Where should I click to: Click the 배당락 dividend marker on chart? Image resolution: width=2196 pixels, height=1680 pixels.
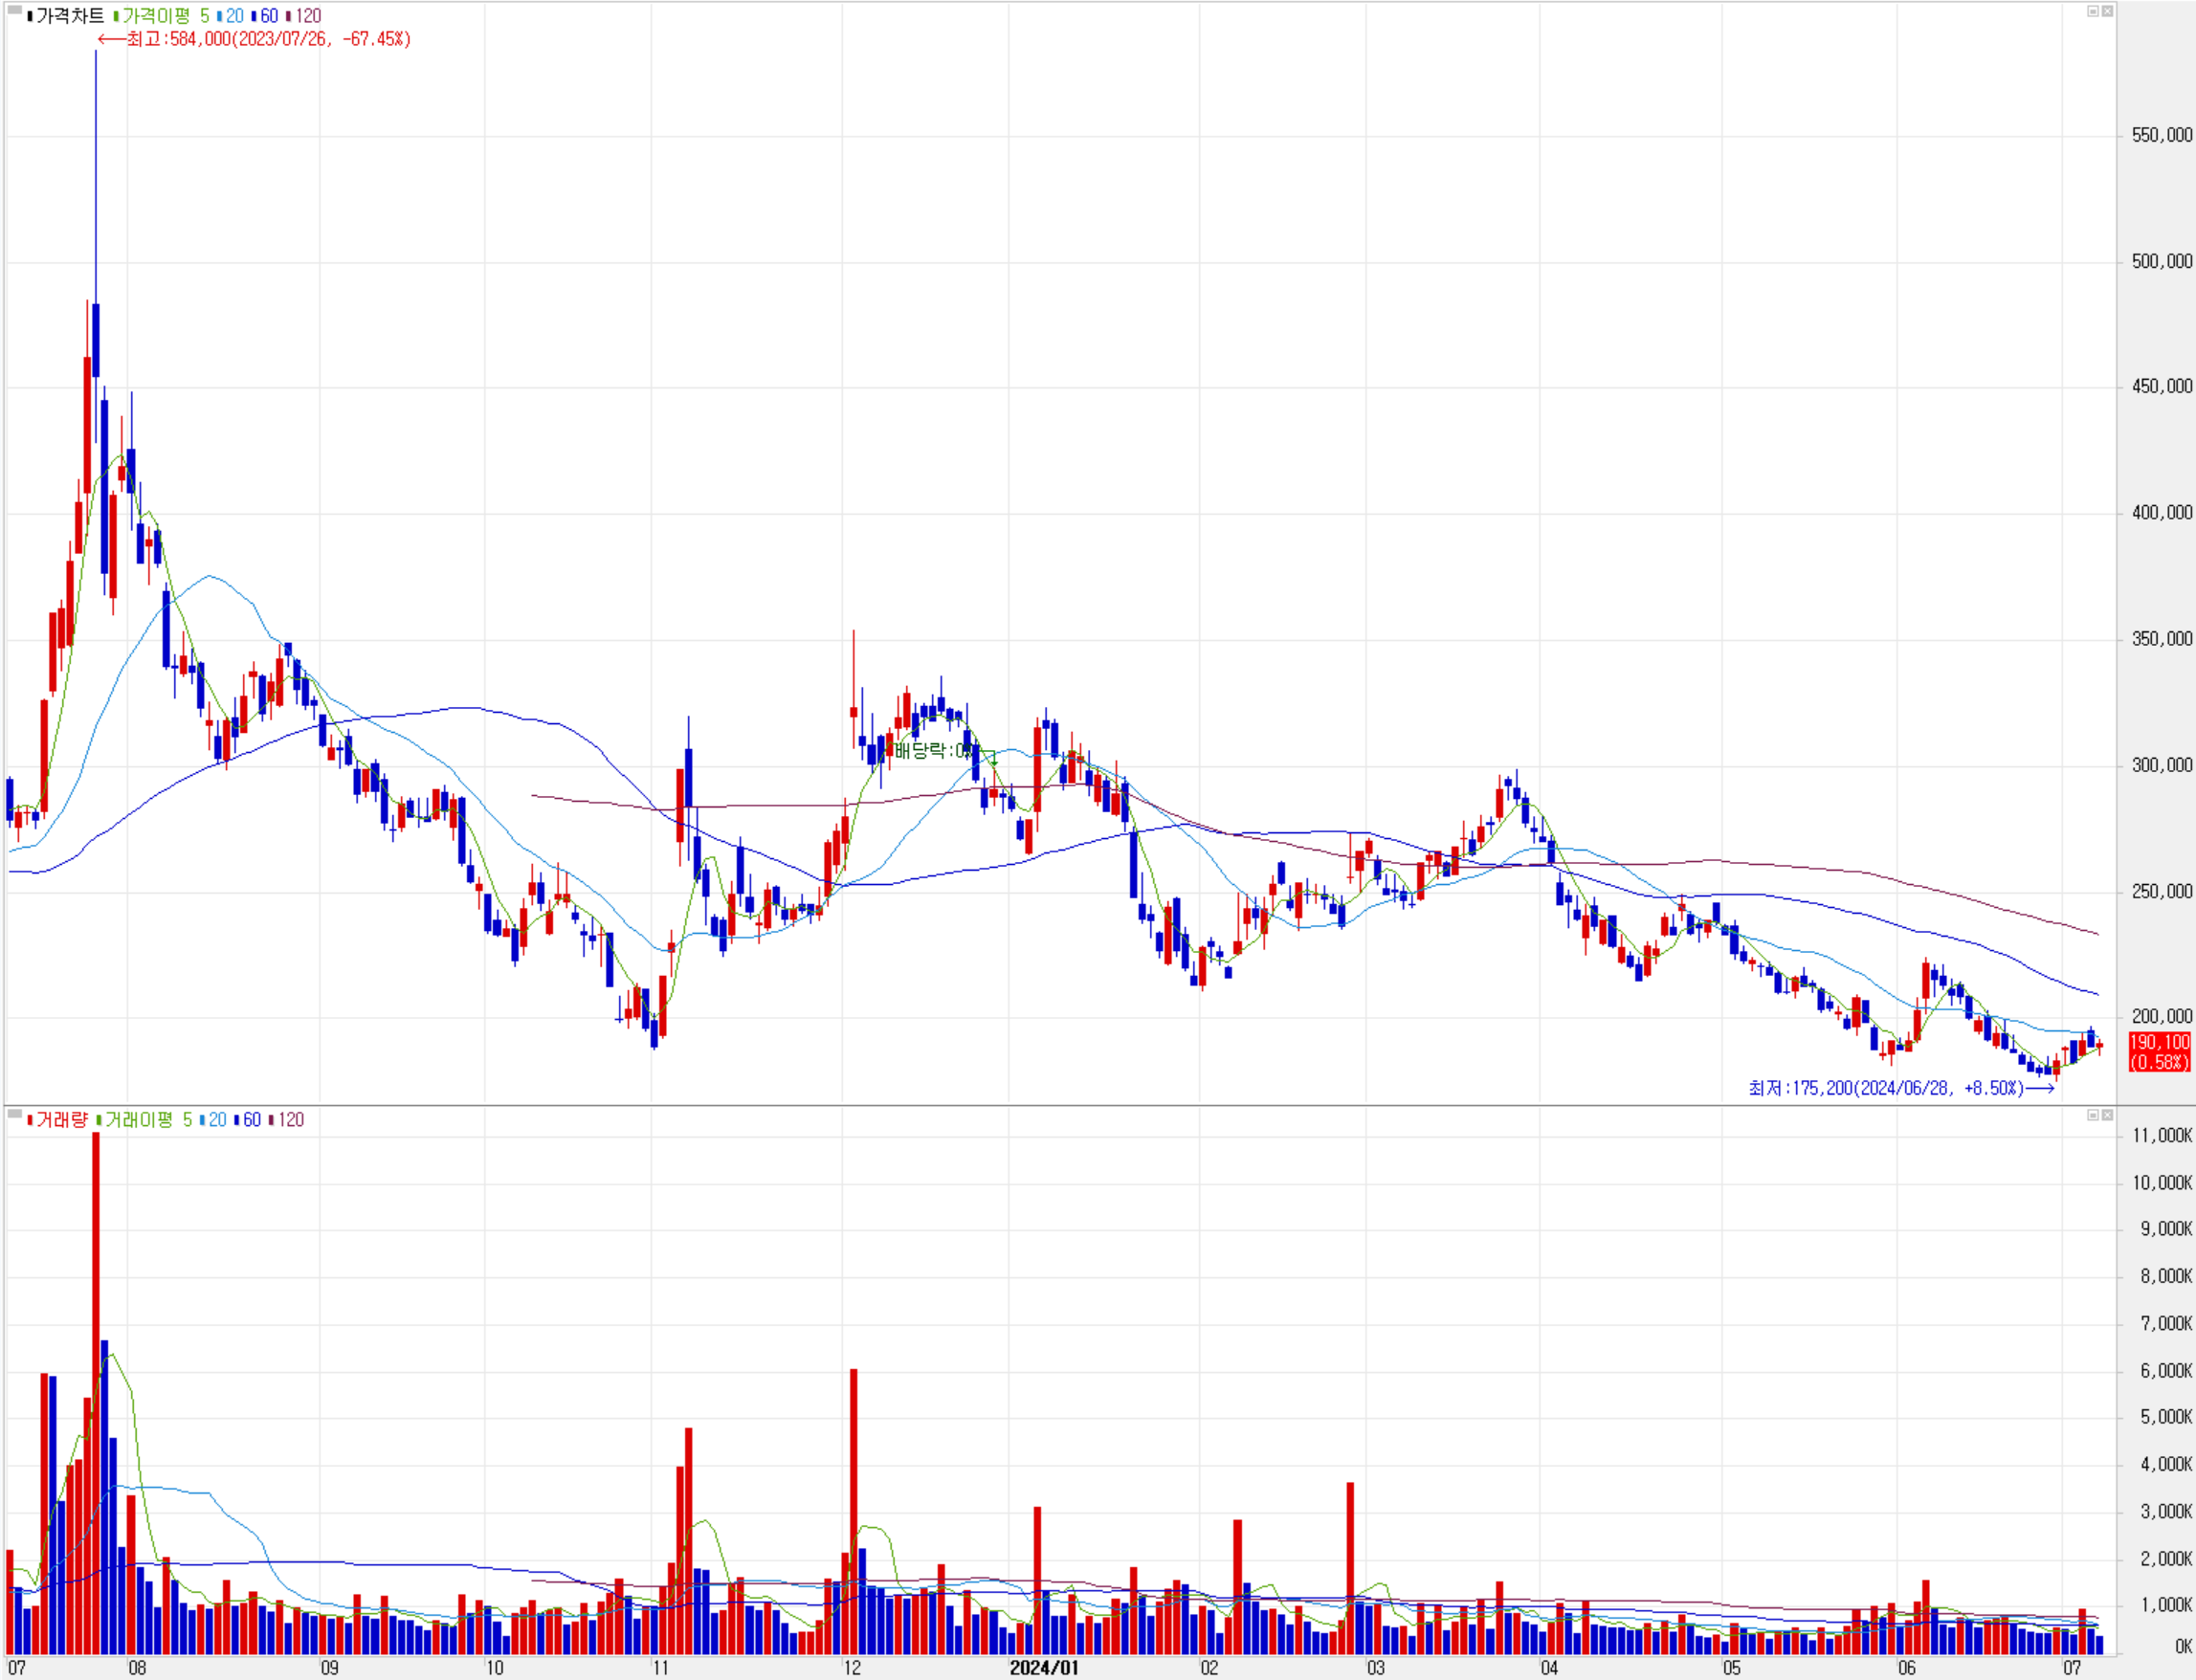click(x=931, y=750)
